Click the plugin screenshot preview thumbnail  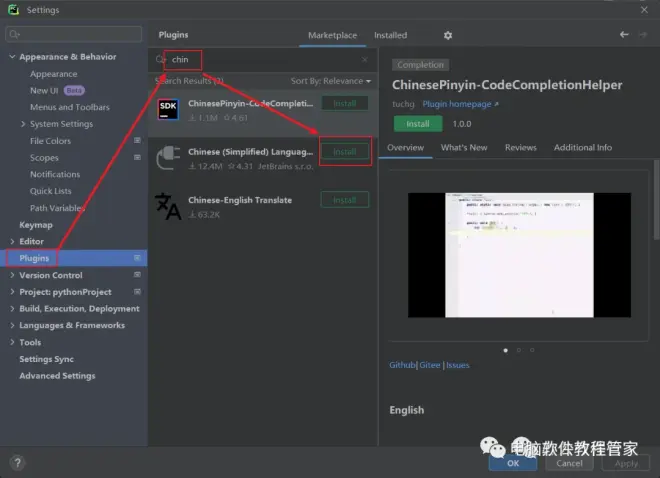coord(519,255)
